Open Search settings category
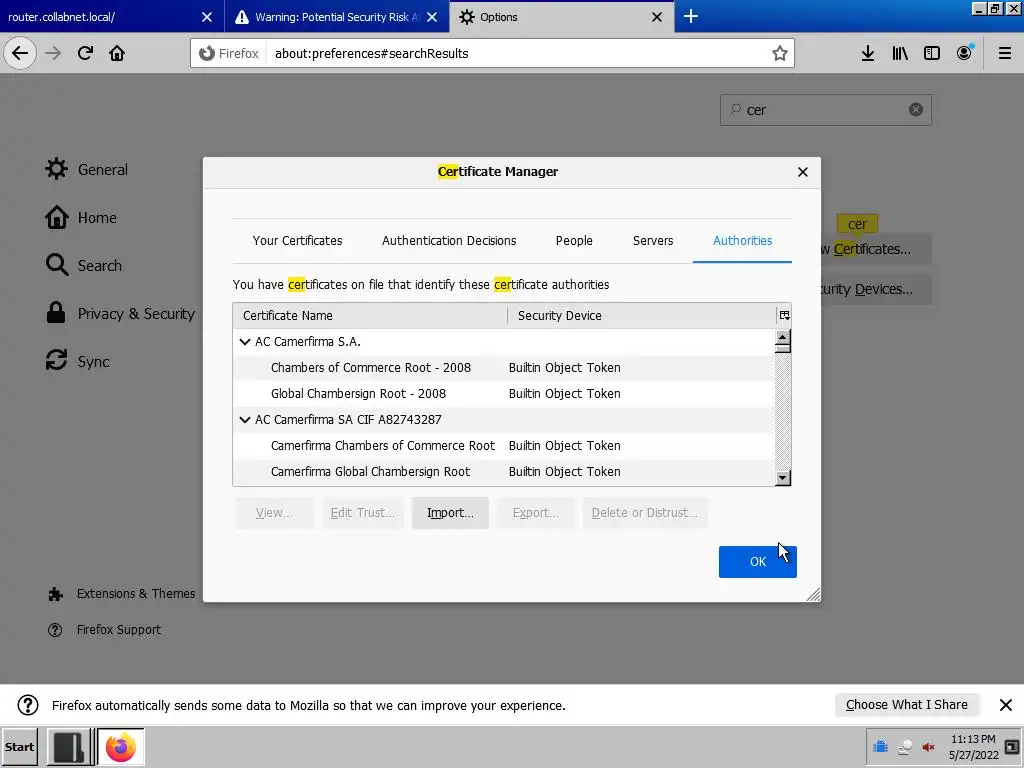The image size is (1024, 768). click(x=84, y=265)
